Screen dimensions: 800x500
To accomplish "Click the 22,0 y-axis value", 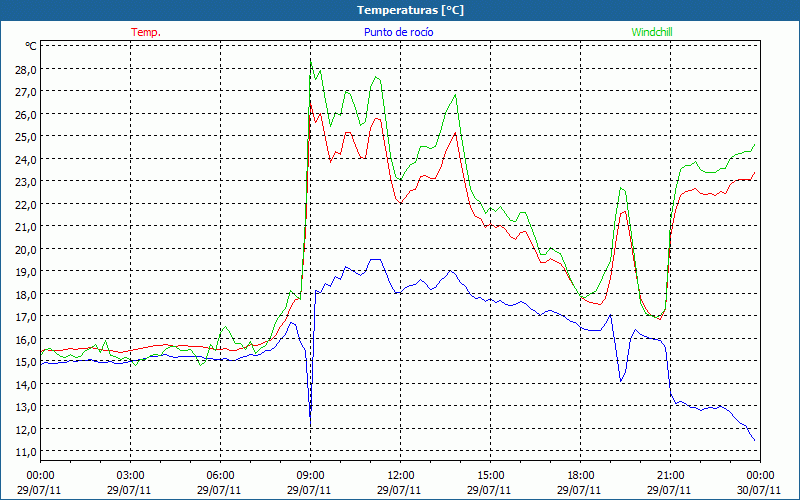I will [x=26, y=204].
